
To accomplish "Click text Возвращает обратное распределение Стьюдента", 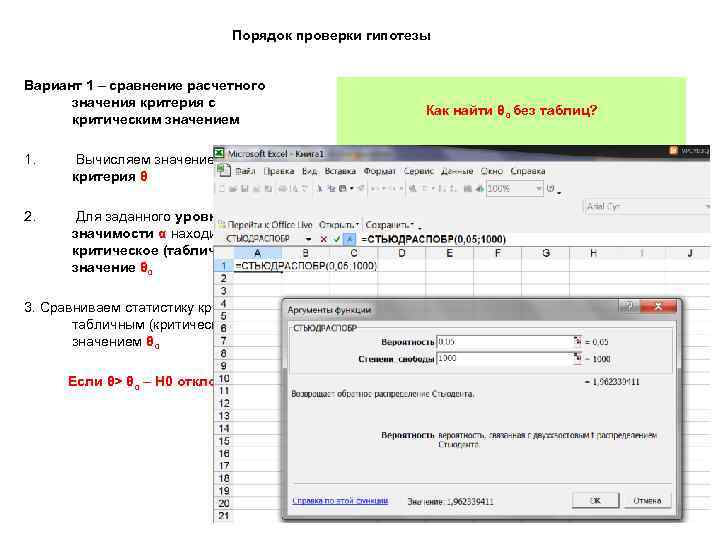I will coord(382,394).
